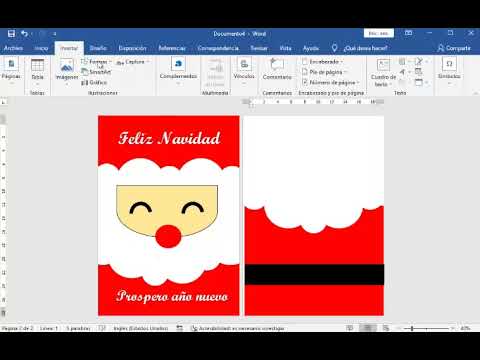Click the Print Layout view icon in status bar
This screenshot has height=360, width=480.
pyautogui.click(x=368, y=328)
